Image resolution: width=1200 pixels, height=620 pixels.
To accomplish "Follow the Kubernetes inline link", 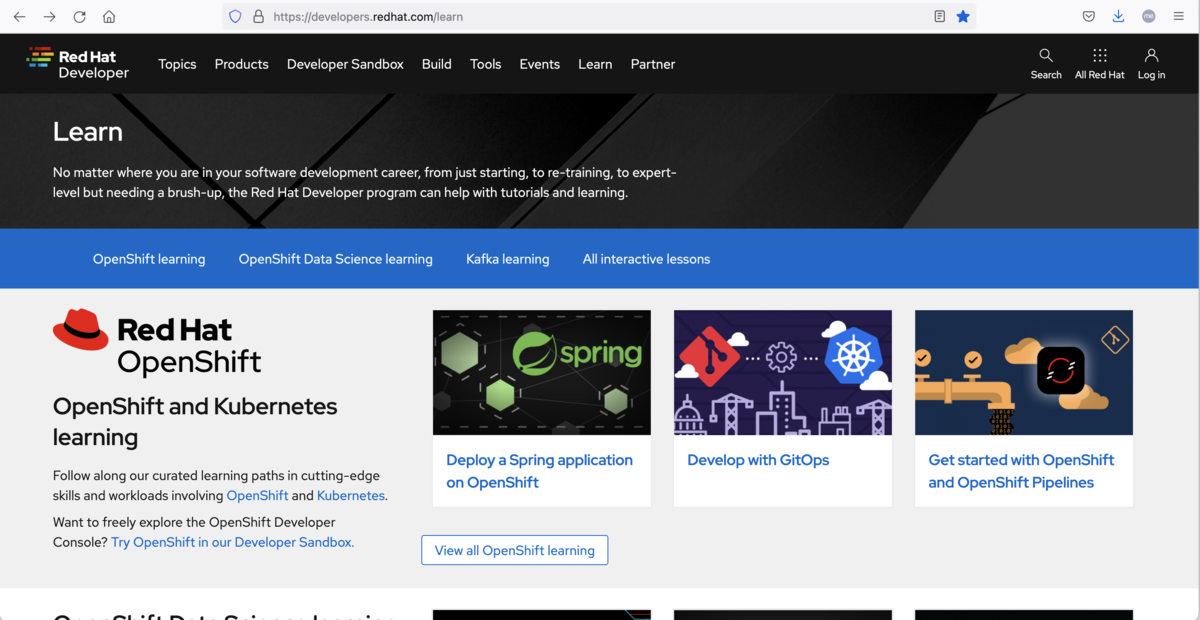I will coord(351,495).
